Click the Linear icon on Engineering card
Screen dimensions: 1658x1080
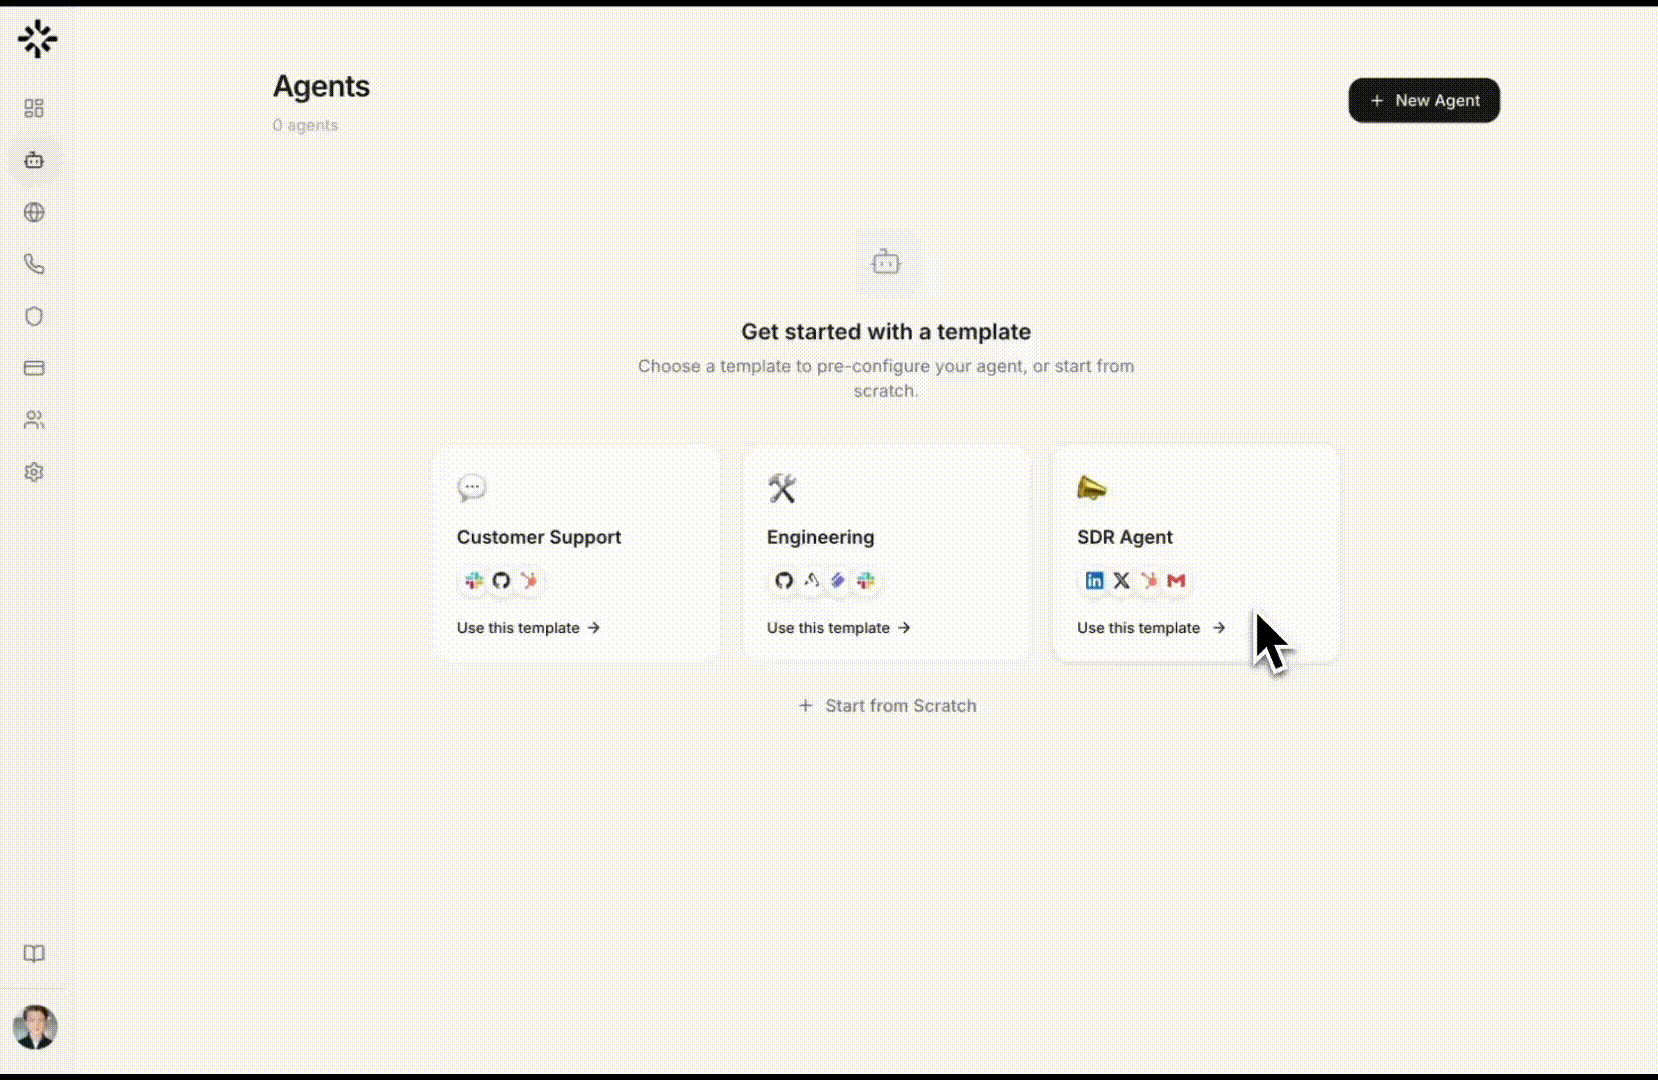point(838,581)
